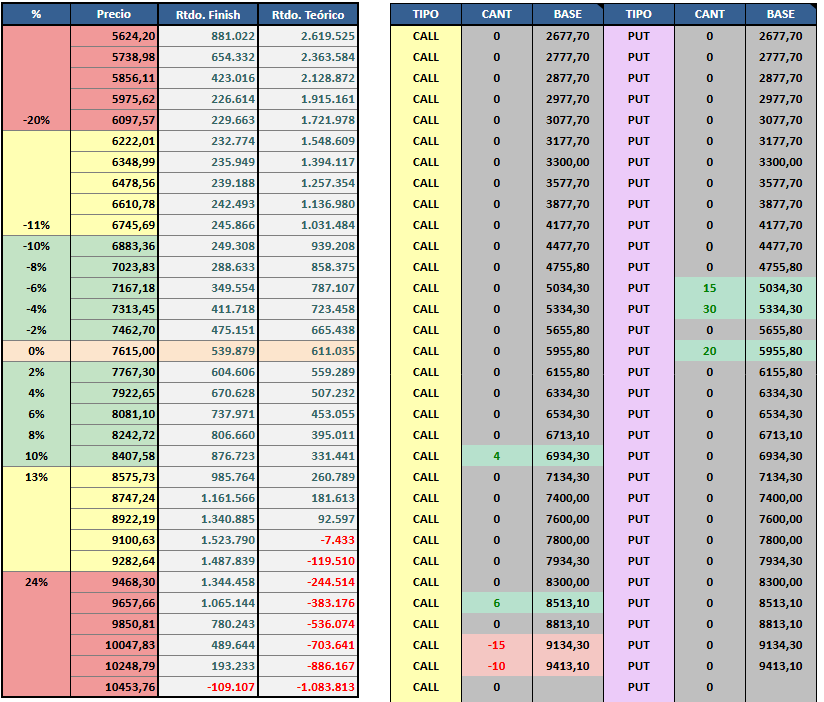Click the 0% percentage cell

(36, 351)
